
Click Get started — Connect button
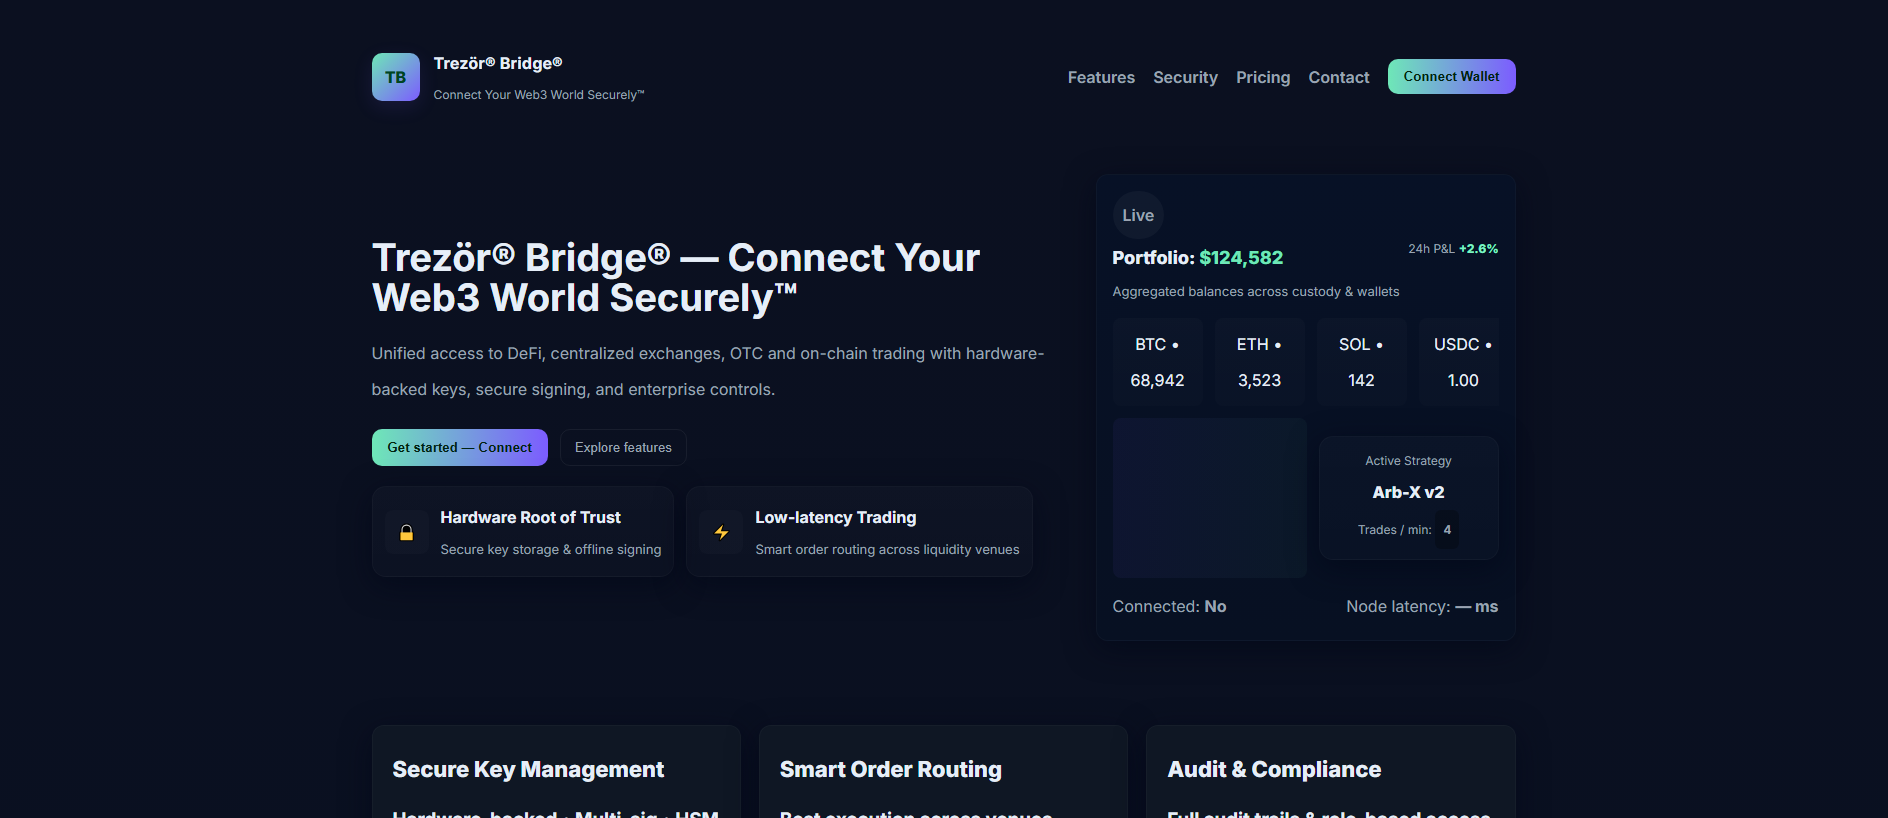coord(460,447)
